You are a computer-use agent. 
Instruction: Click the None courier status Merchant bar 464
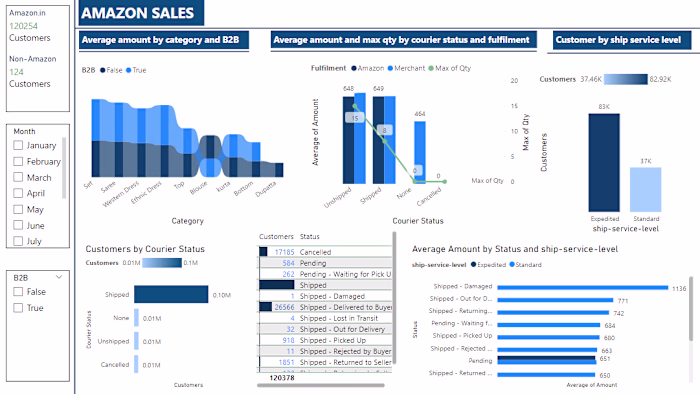420,152
